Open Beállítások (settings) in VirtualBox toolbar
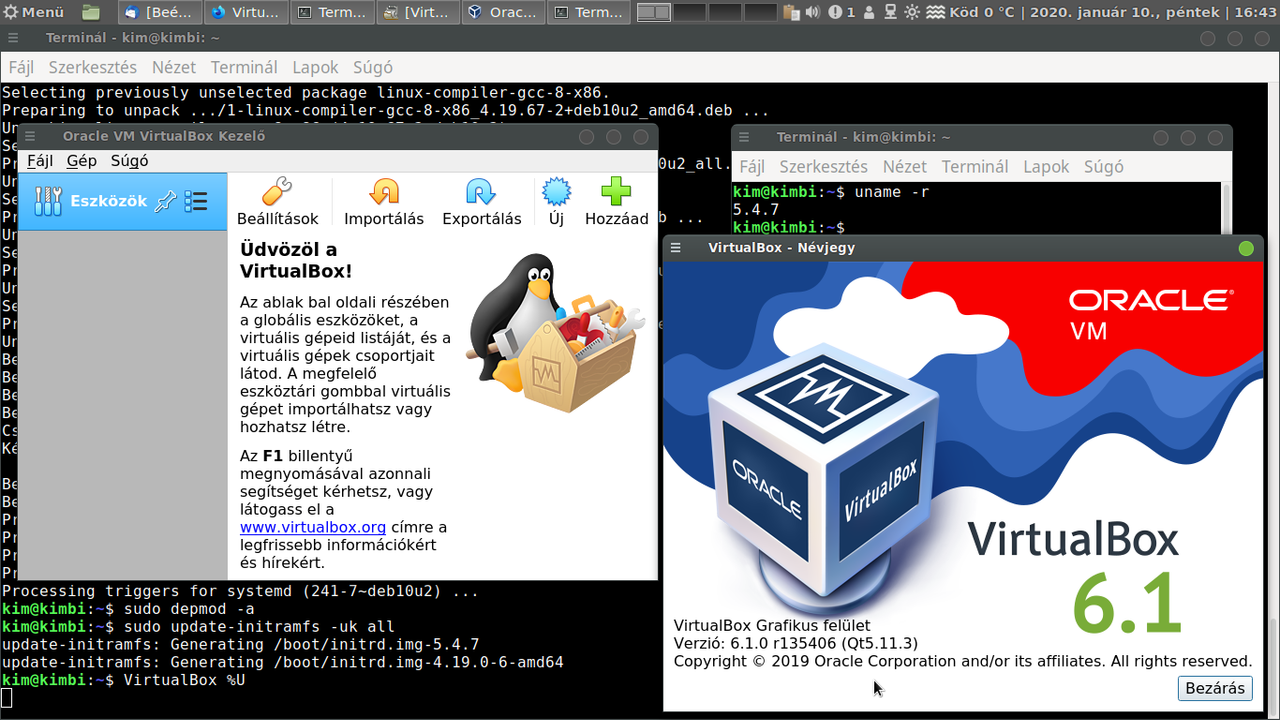The height and width of the screenshot is (720, 1280). [277, 201]
